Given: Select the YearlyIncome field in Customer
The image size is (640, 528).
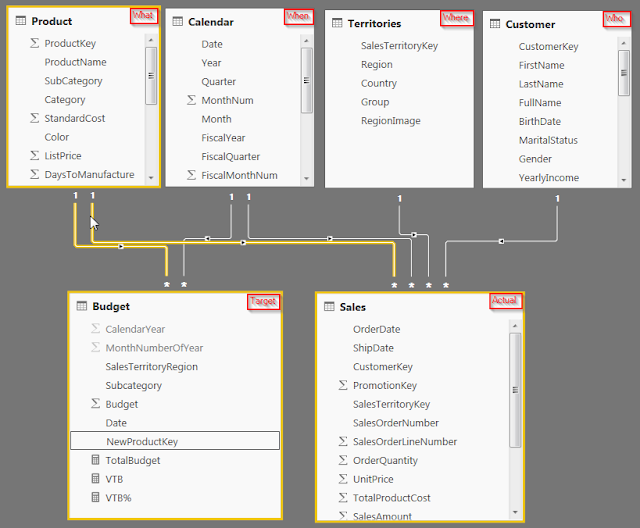Looking at the screenshot, I should 549,178.
